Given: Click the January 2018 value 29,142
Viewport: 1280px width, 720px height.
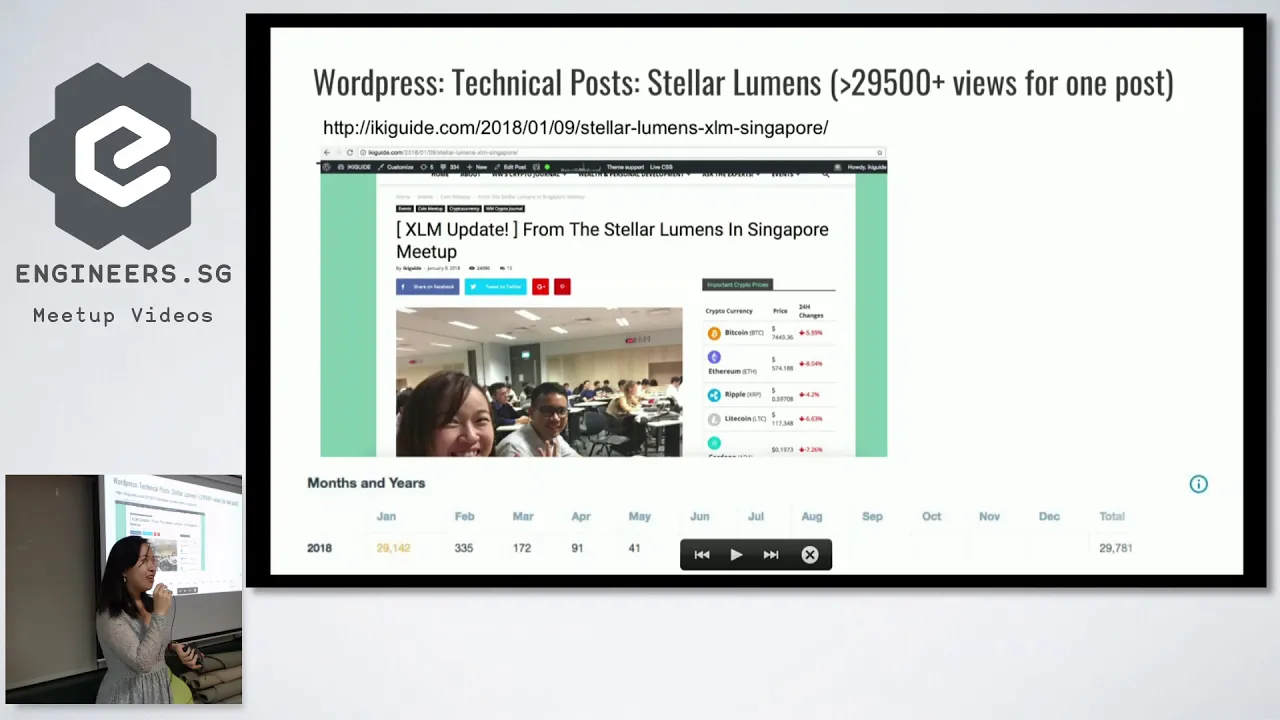Looking at the screenshot, I should pos(393,548).
